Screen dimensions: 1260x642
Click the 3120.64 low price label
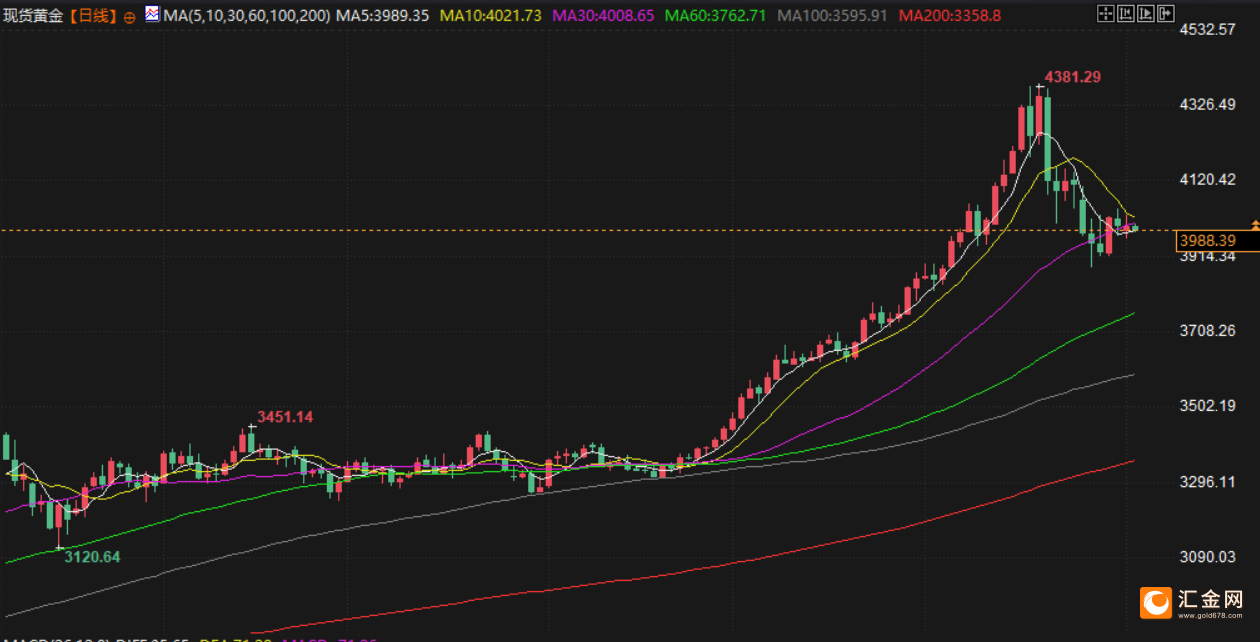(x=92, y=557)
